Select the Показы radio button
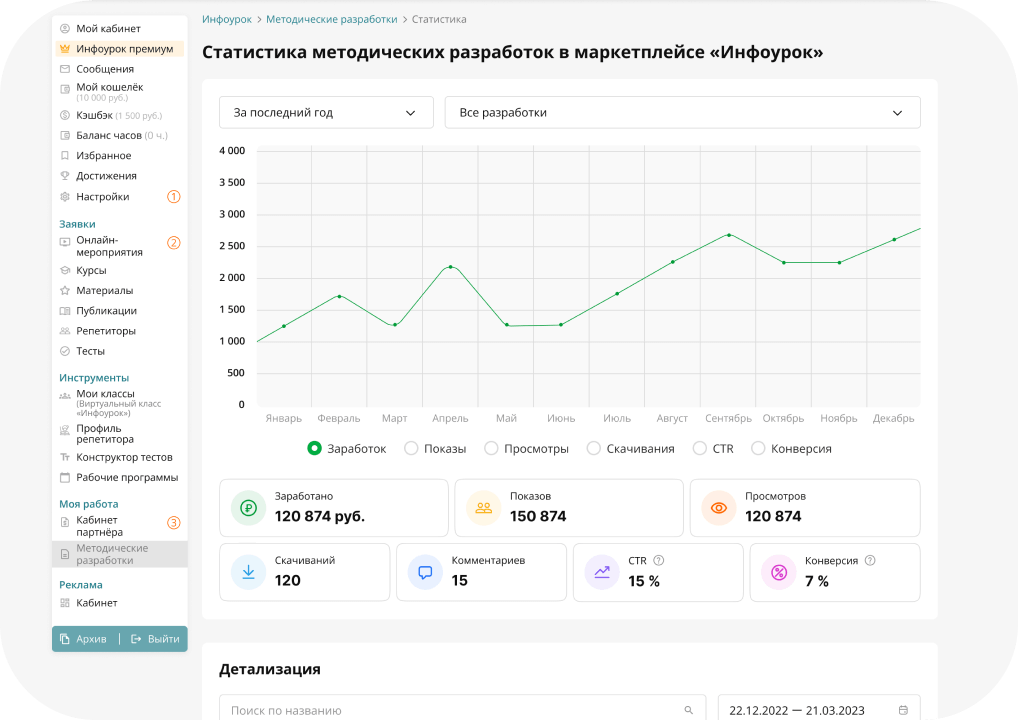This screenshot has height=720, width=1018. click(x=411, y=449)
